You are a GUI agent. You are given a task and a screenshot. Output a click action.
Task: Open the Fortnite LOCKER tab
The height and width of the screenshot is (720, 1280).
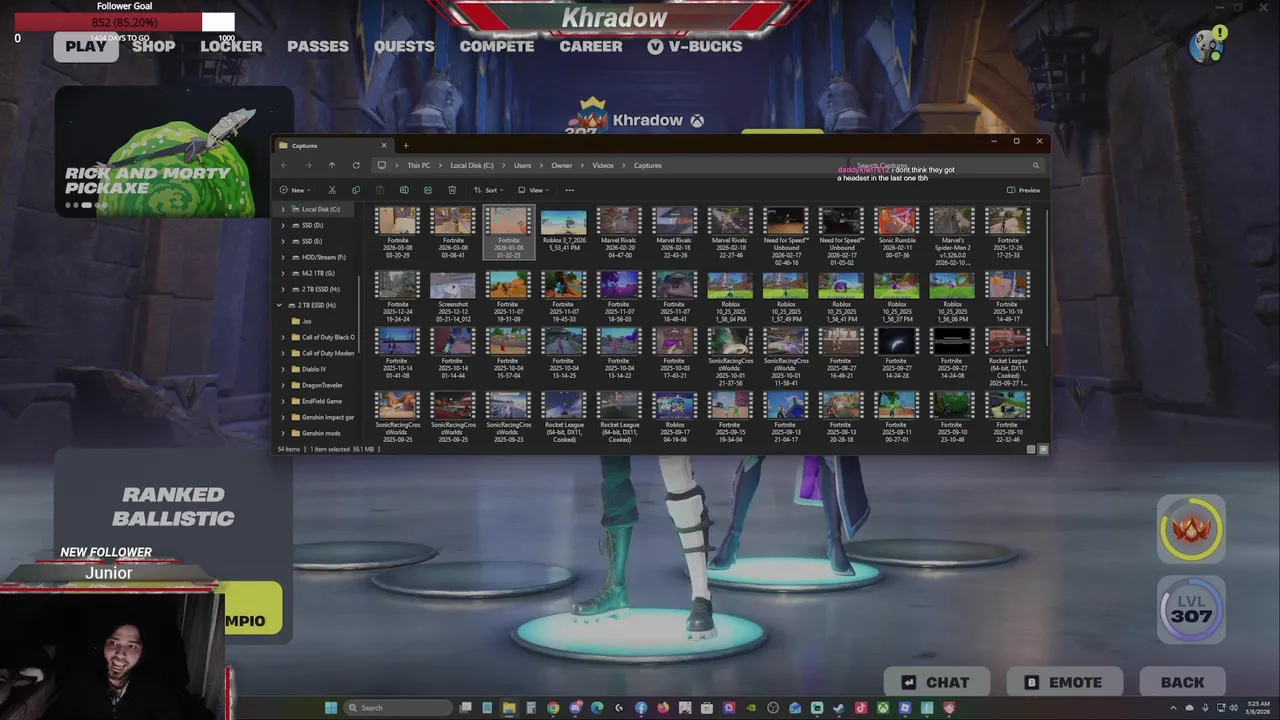click(x=231, y=46)
